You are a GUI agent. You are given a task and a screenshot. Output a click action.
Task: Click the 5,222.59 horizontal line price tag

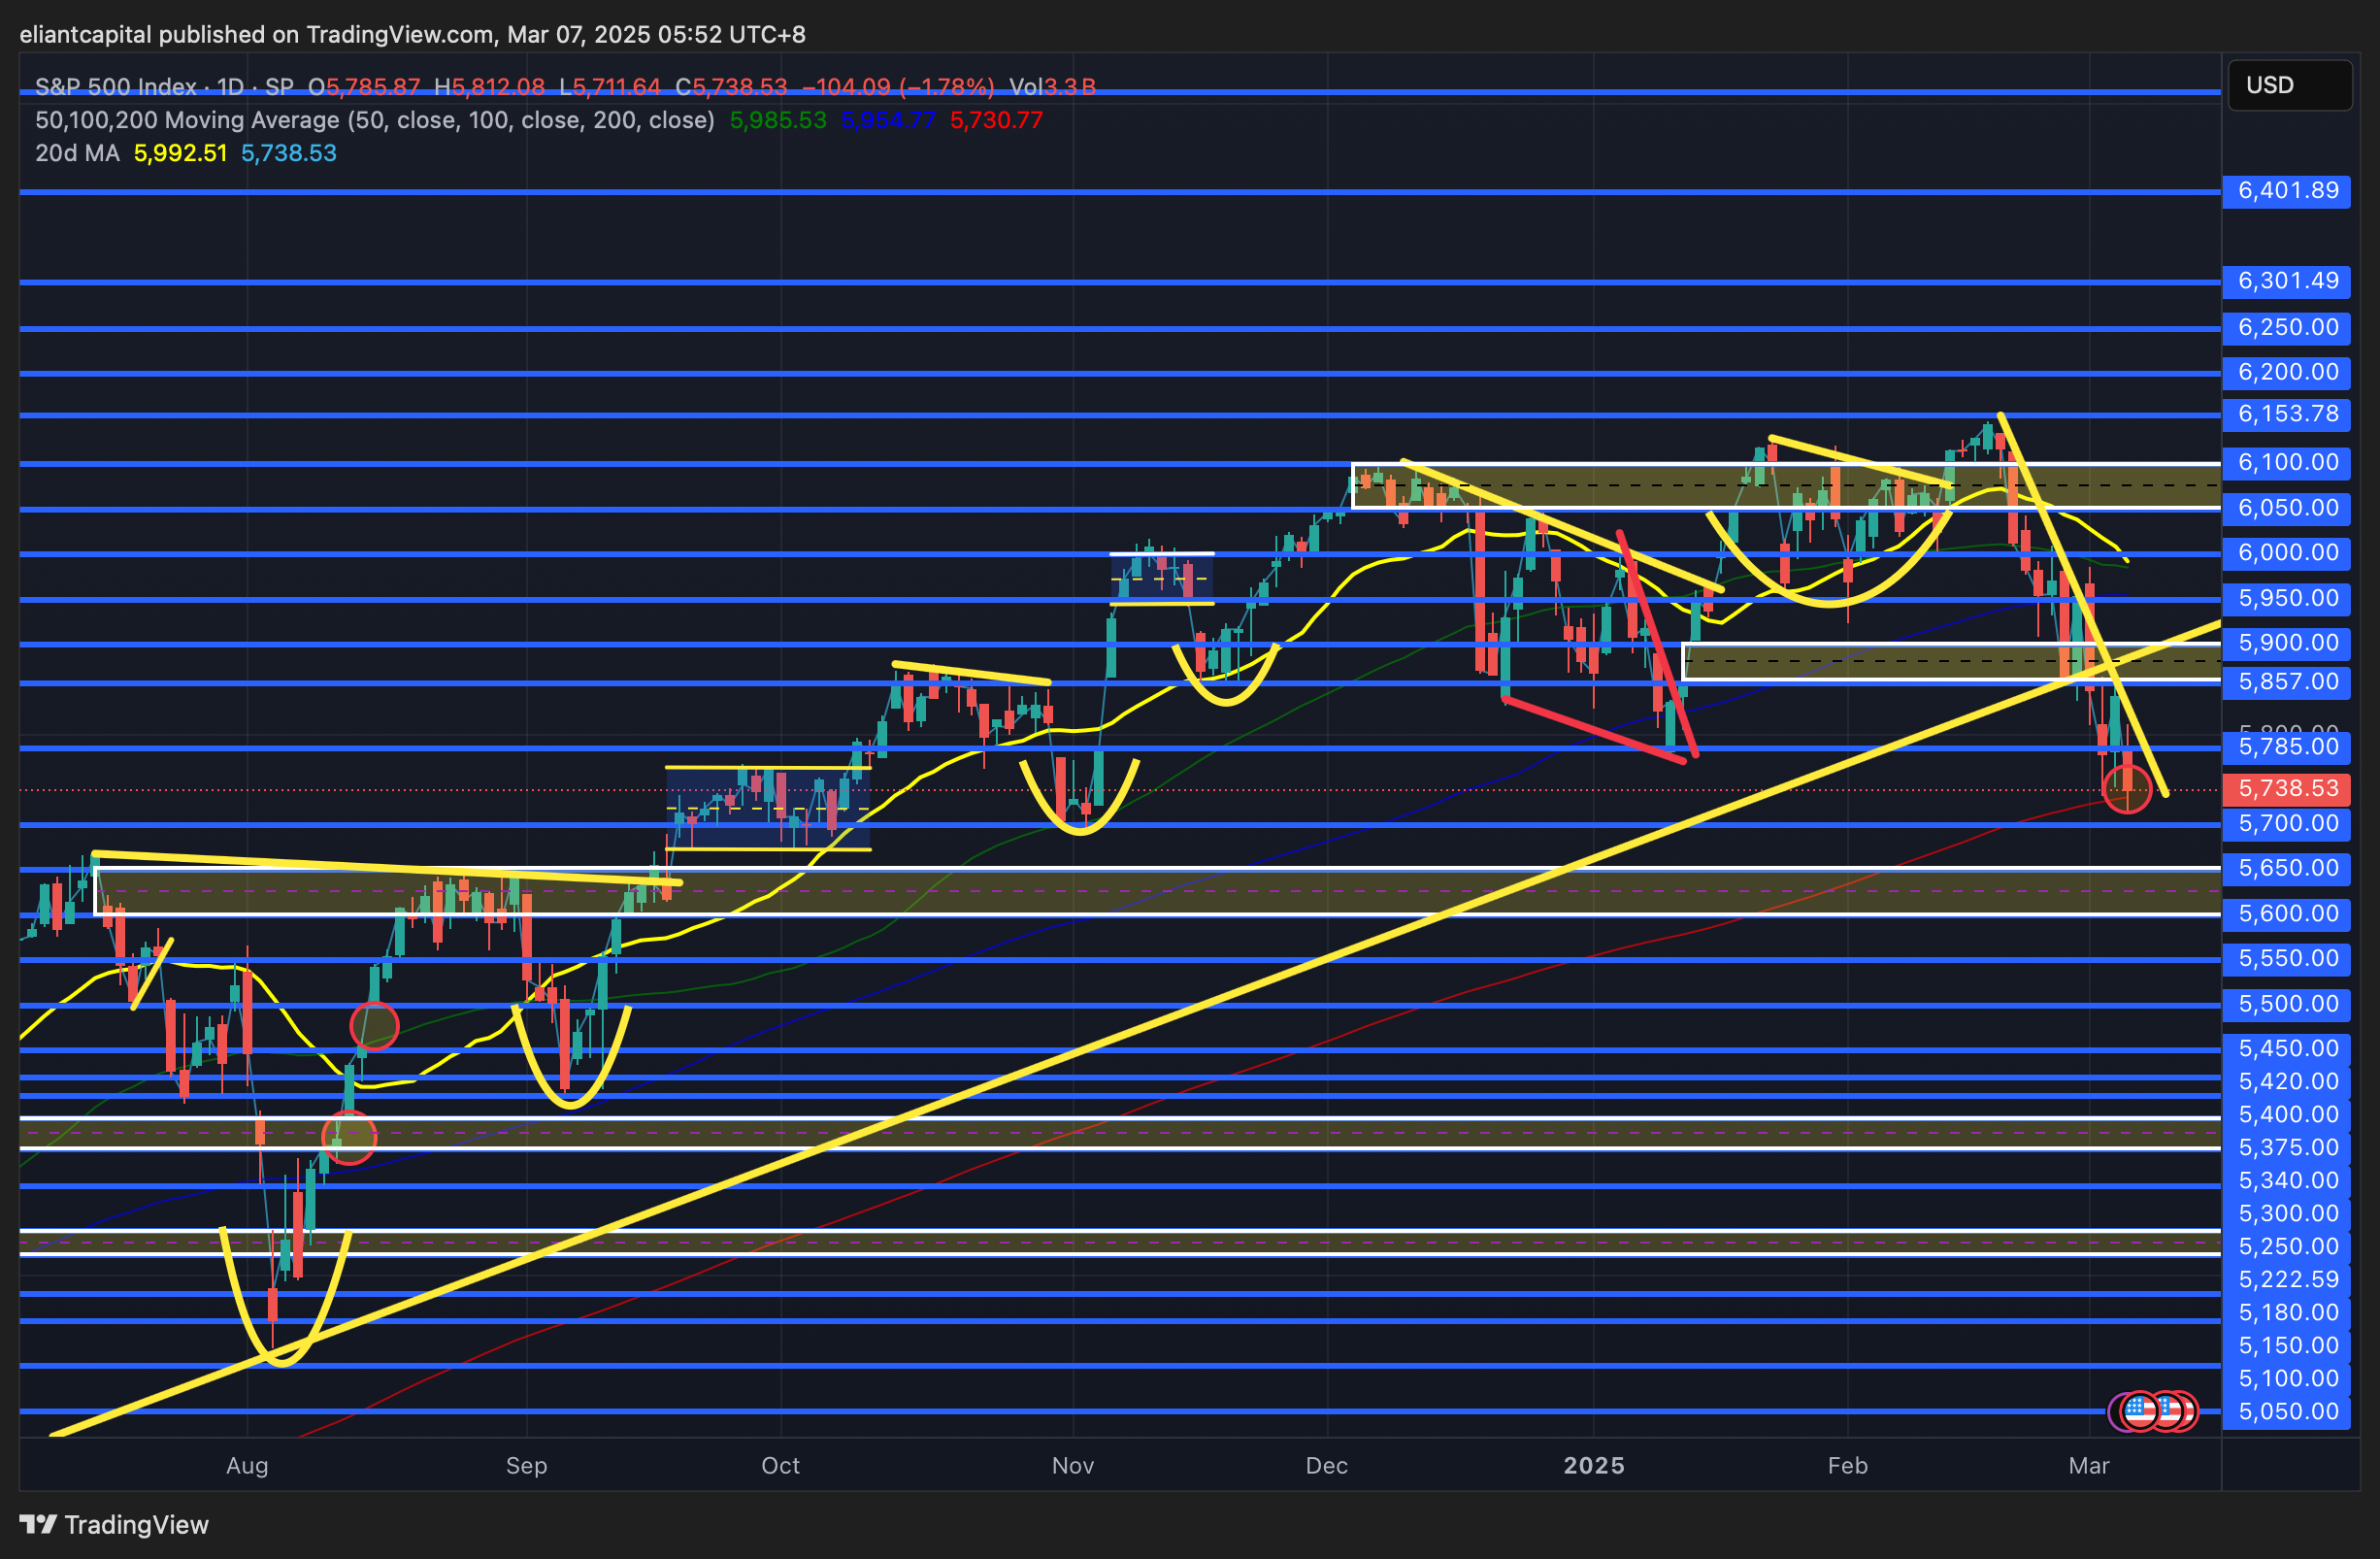[2287, 1279]
